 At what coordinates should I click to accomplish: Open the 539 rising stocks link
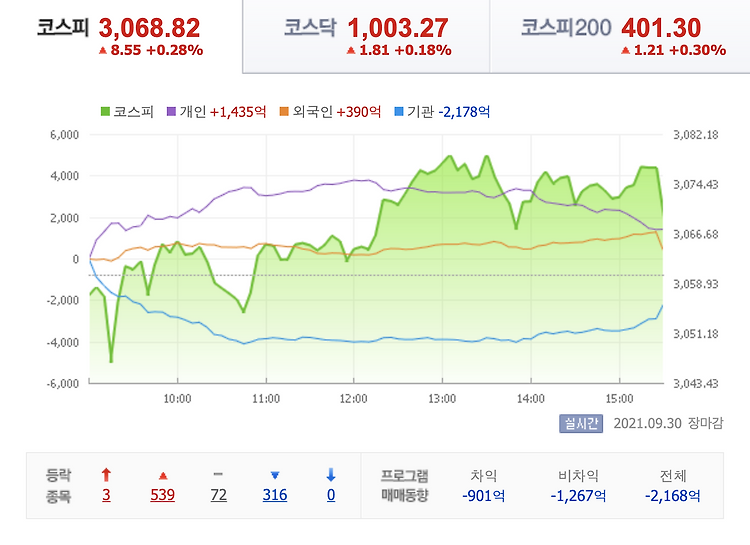click(x=163, y=495)
